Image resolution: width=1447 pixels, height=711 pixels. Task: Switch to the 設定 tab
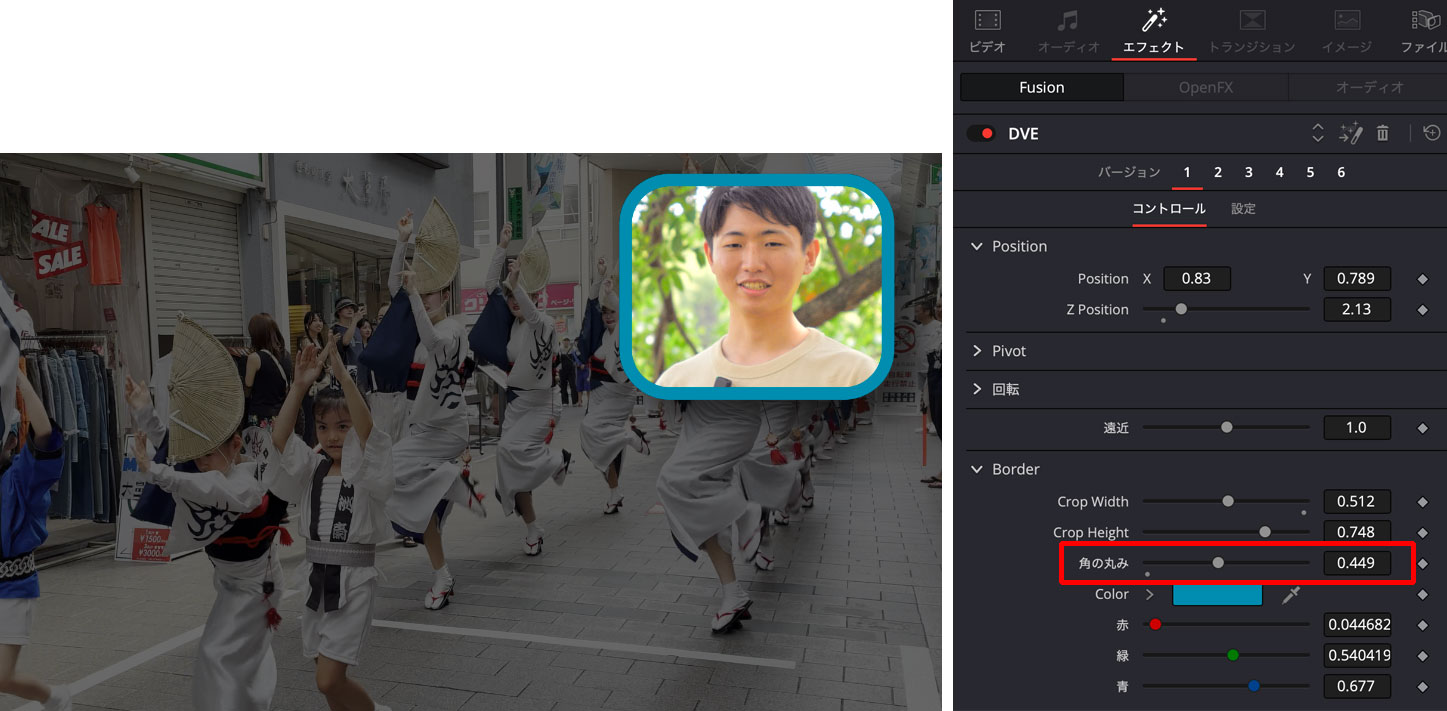click(1243, 209)
